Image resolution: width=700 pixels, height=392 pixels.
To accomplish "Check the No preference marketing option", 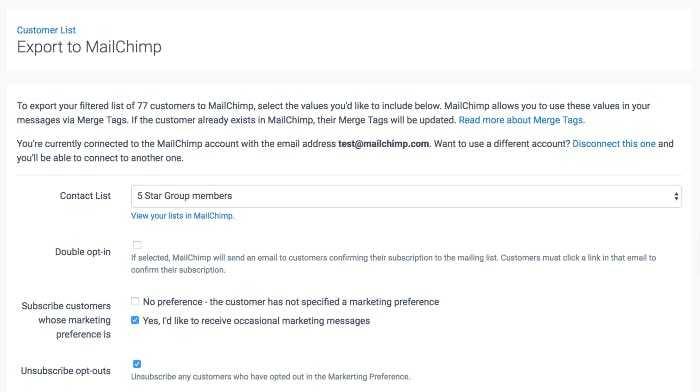I will click(135, 301).
